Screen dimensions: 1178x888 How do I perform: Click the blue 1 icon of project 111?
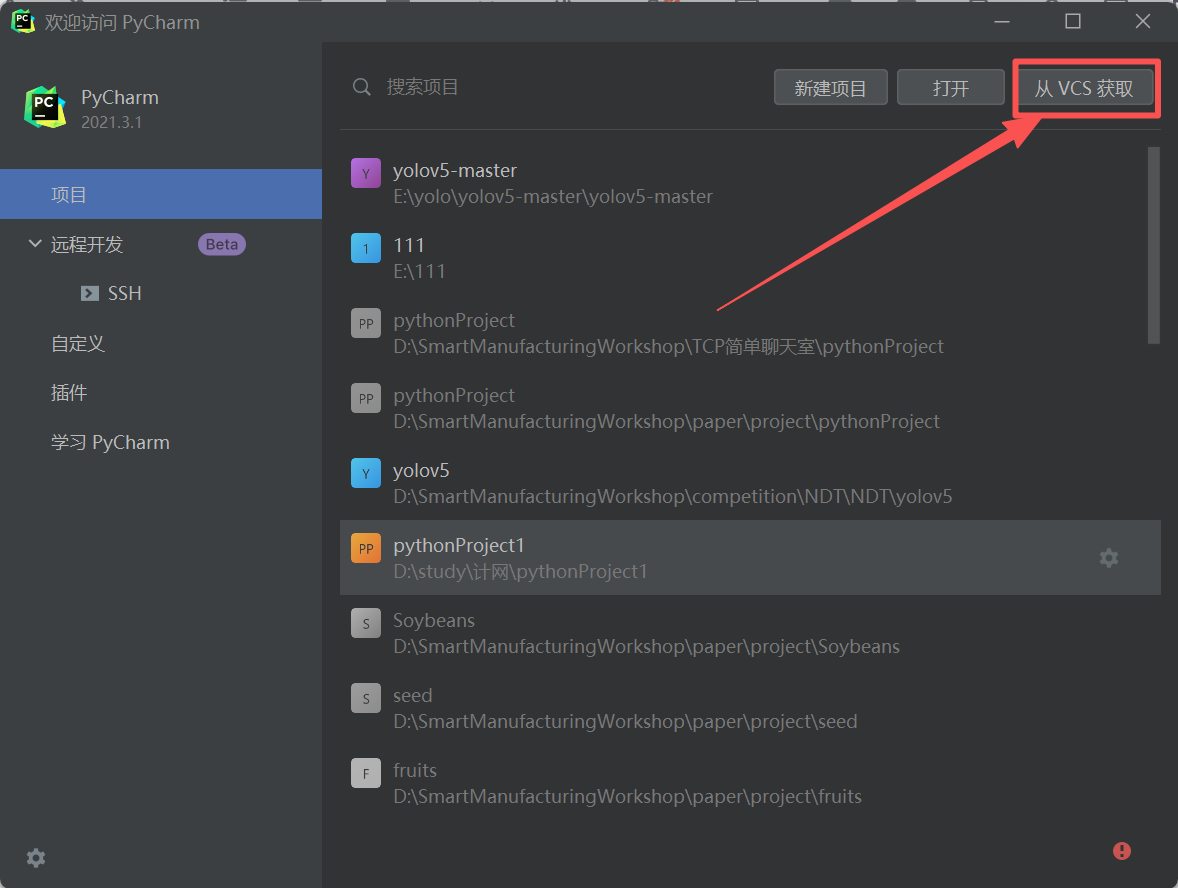point(366,248)
